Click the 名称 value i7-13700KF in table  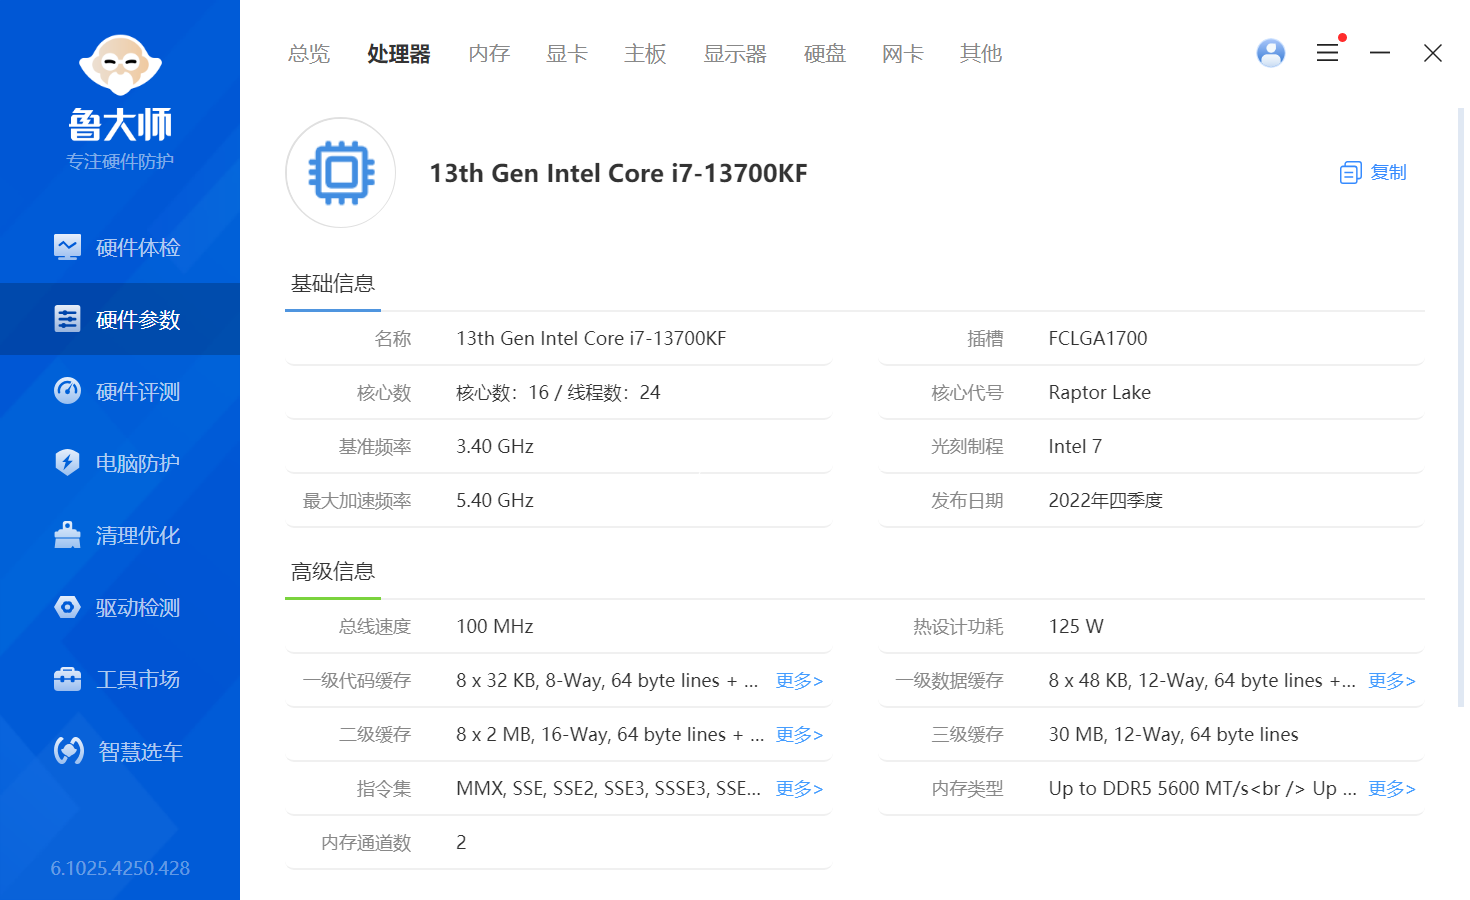tap(591, 339)
